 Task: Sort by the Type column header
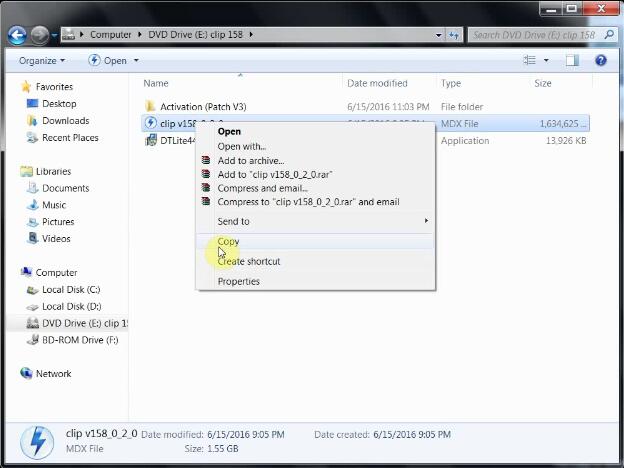point(451,83)
